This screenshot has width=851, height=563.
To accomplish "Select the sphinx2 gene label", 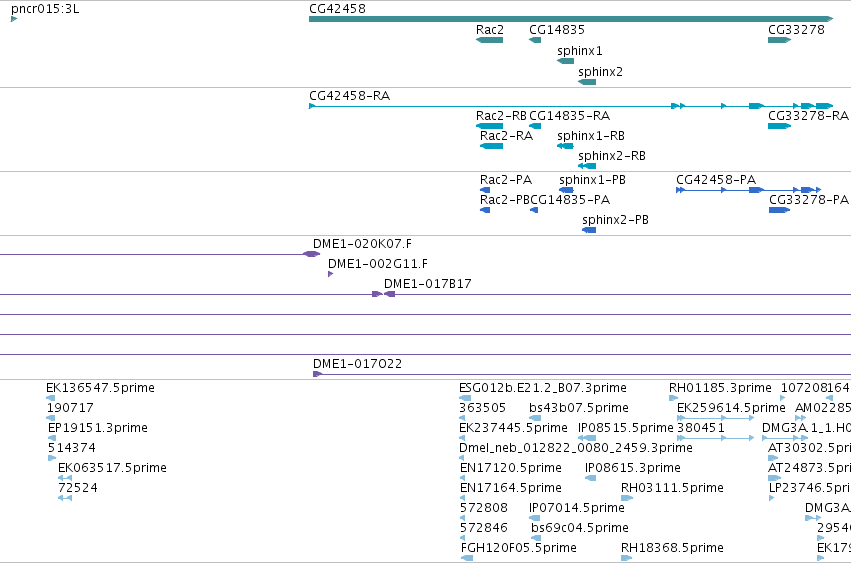I will coord(600,72).
